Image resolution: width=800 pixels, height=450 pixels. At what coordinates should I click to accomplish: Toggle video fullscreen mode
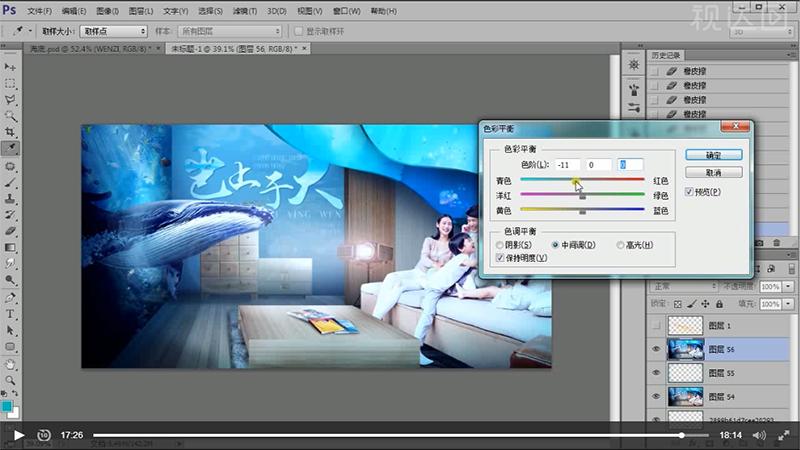(x=784, y=435)
